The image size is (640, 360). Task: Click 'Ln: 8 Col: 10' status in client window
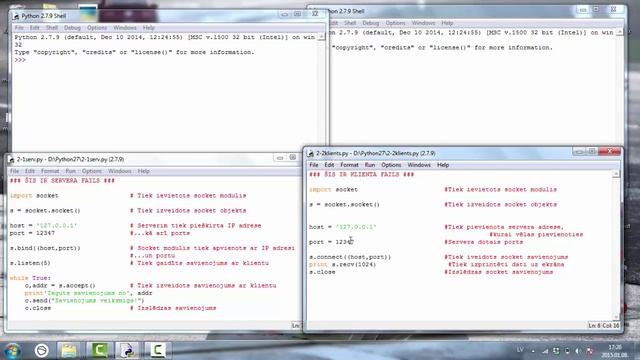(x=604, y=325)
